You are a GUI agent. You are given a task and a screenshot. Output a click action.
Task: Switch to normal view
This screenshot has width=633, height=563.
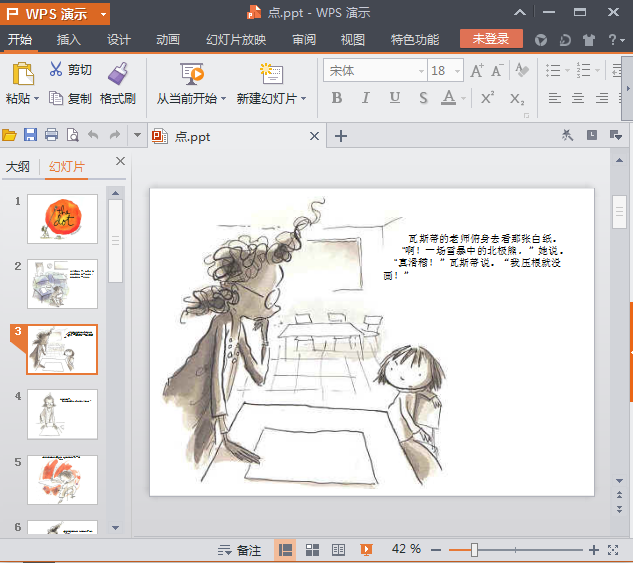(285, 550)
